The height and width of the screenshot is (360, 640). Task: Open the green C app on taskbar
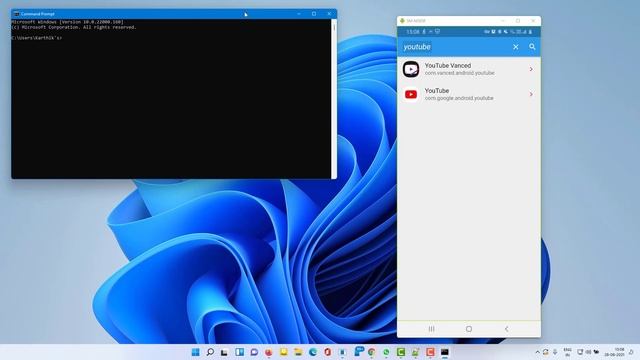(401, 352)
